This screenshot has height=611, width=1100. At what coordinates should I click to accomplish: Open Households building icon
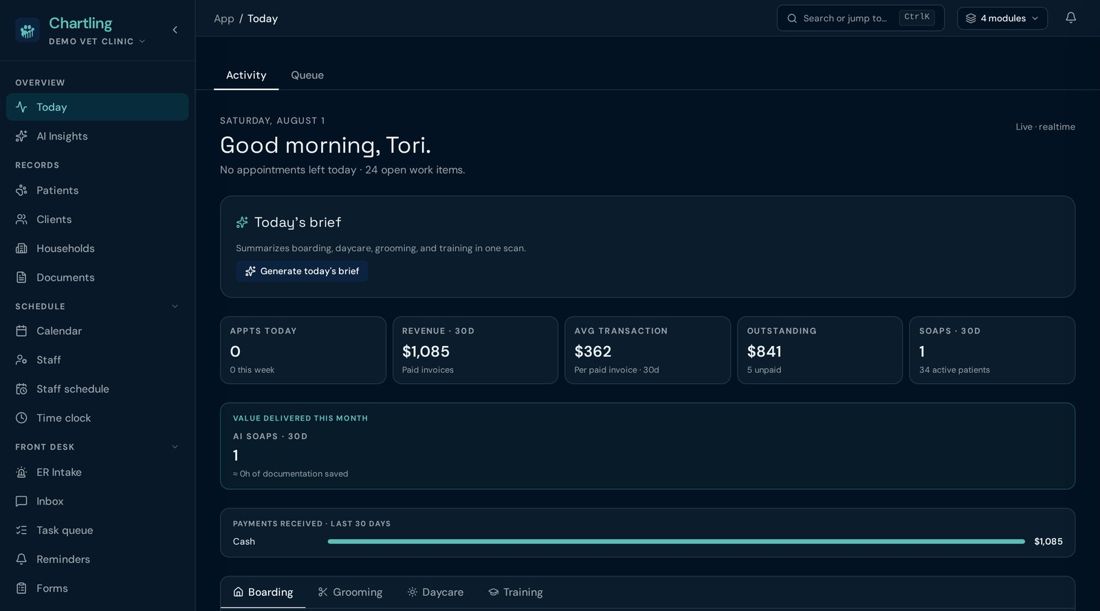pos(22,248)
